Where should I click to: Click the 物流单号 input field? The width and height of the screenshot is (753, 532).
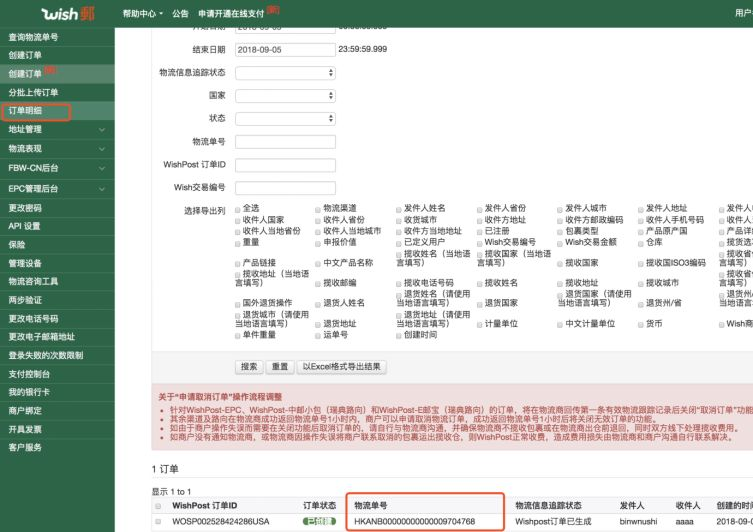(x=285, y=142)
